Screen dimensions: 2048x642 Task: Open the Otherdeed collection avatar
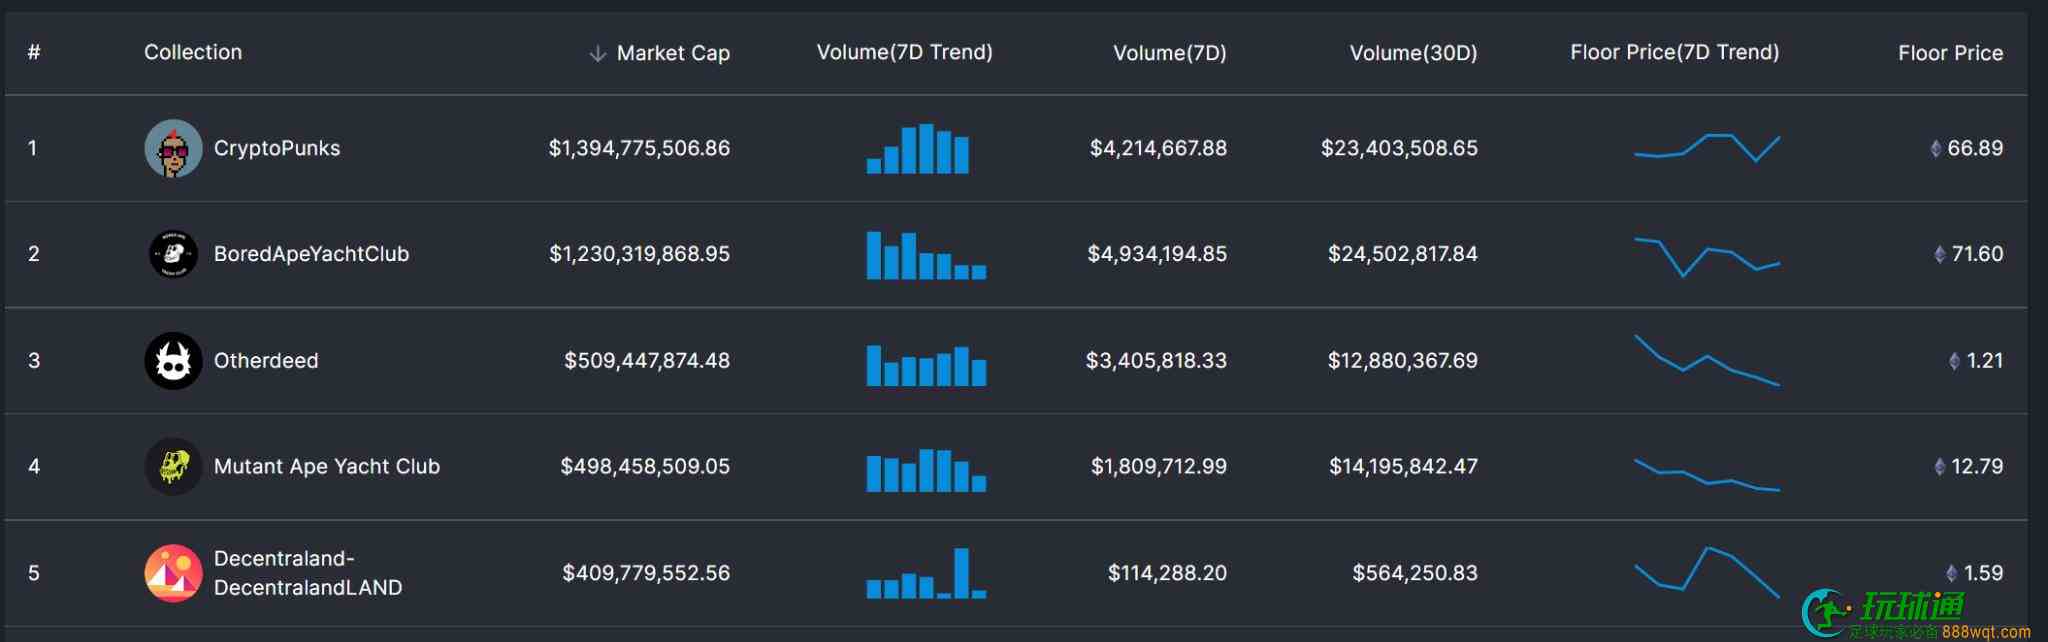point(173,360)
